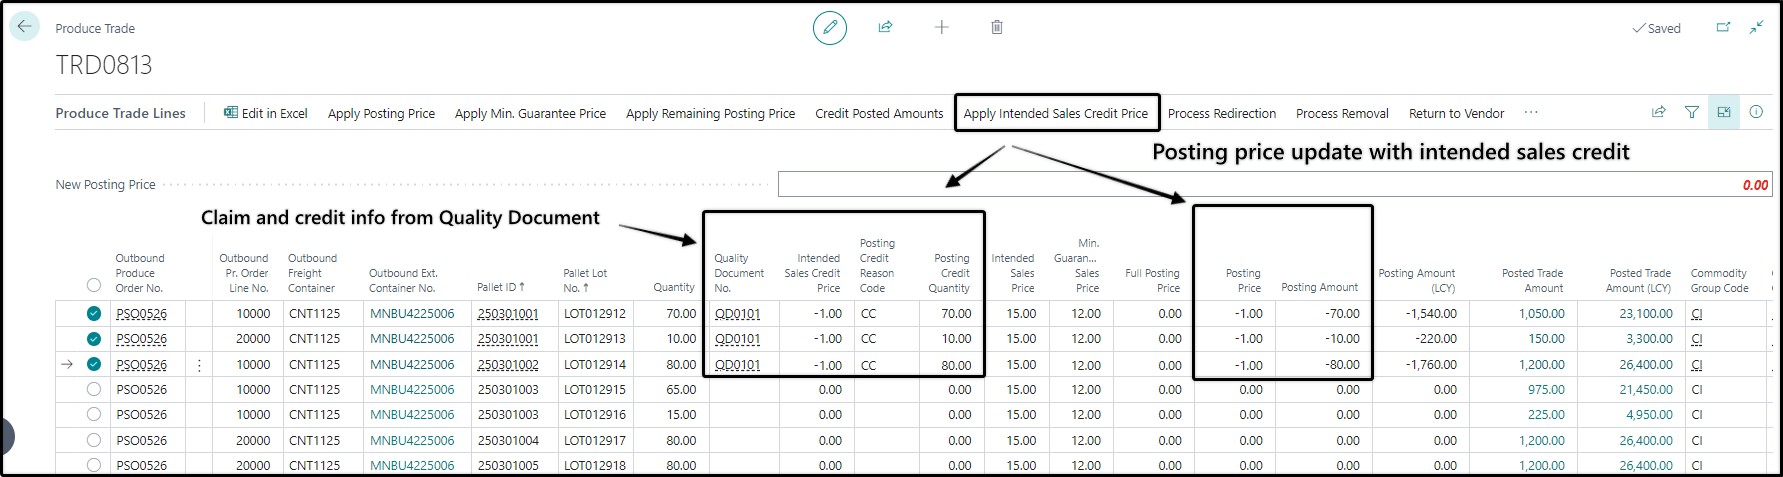Select the row with LOT012915

(94, 389)
